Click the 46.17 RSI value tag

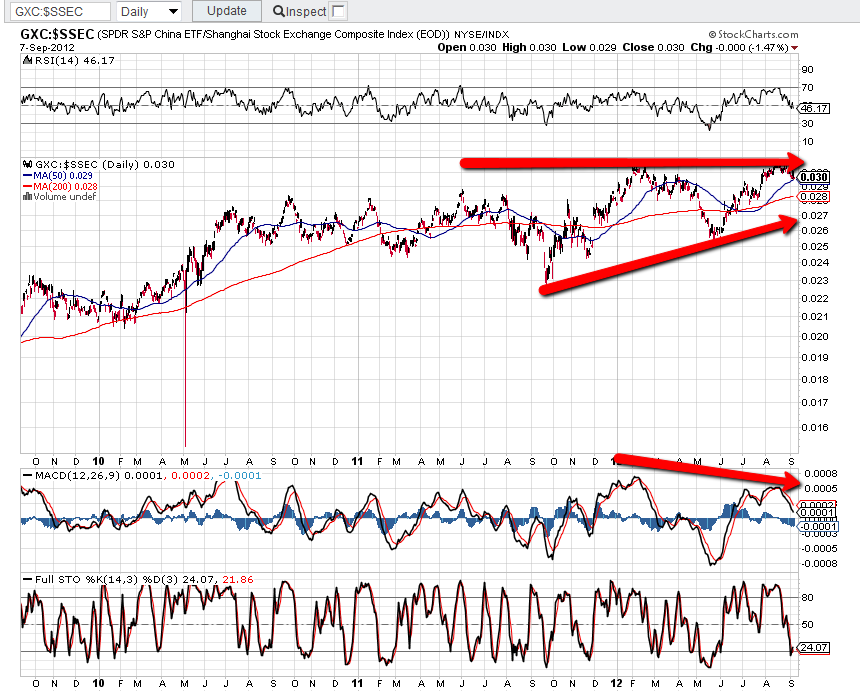814,109
